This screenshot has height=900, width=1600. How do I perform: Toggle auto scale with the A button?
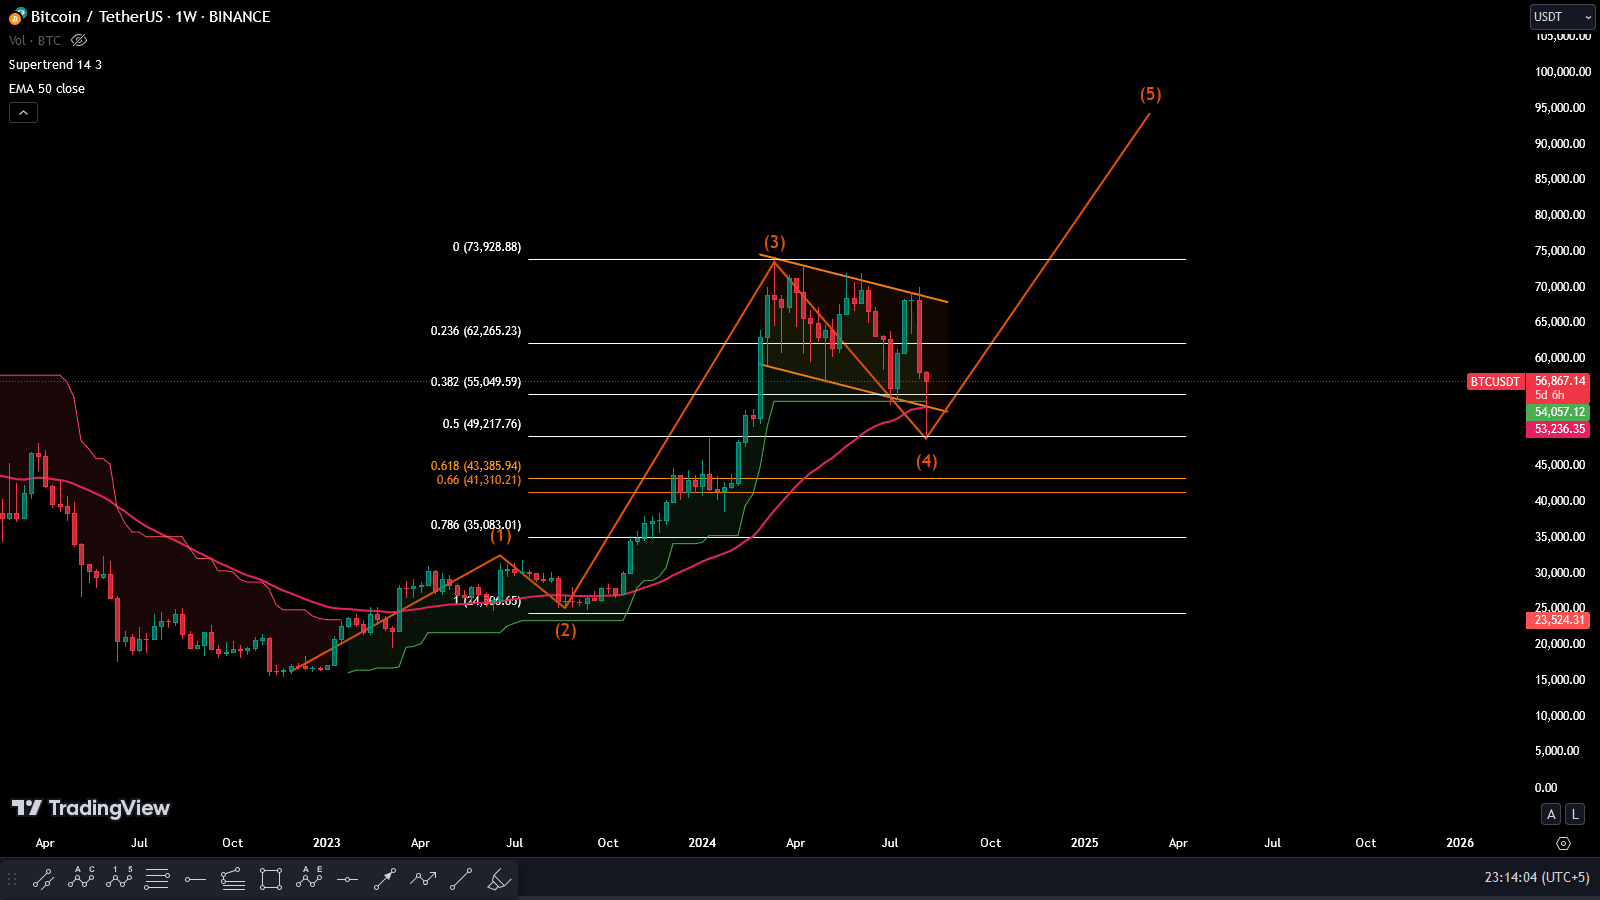click(x=1551, y=814)
